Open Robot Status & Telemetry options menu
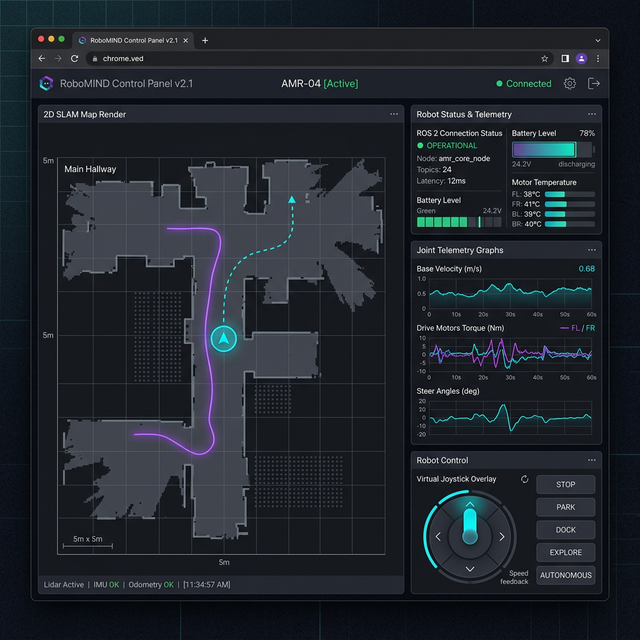The image size is (640, 640). (x=592, y=115)
